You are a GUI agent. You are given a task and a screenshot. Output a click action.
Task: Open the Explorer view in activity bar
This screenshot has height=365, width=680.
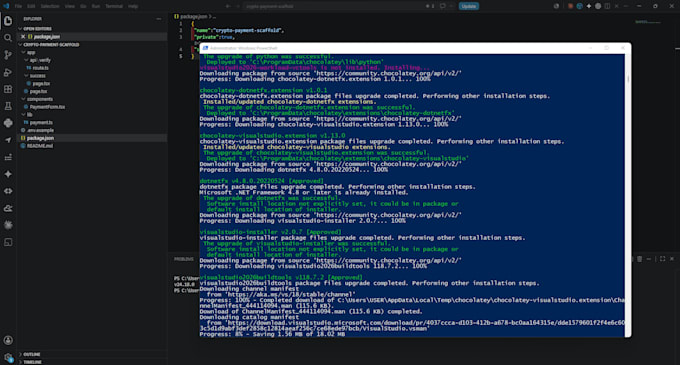pos(8,21)
